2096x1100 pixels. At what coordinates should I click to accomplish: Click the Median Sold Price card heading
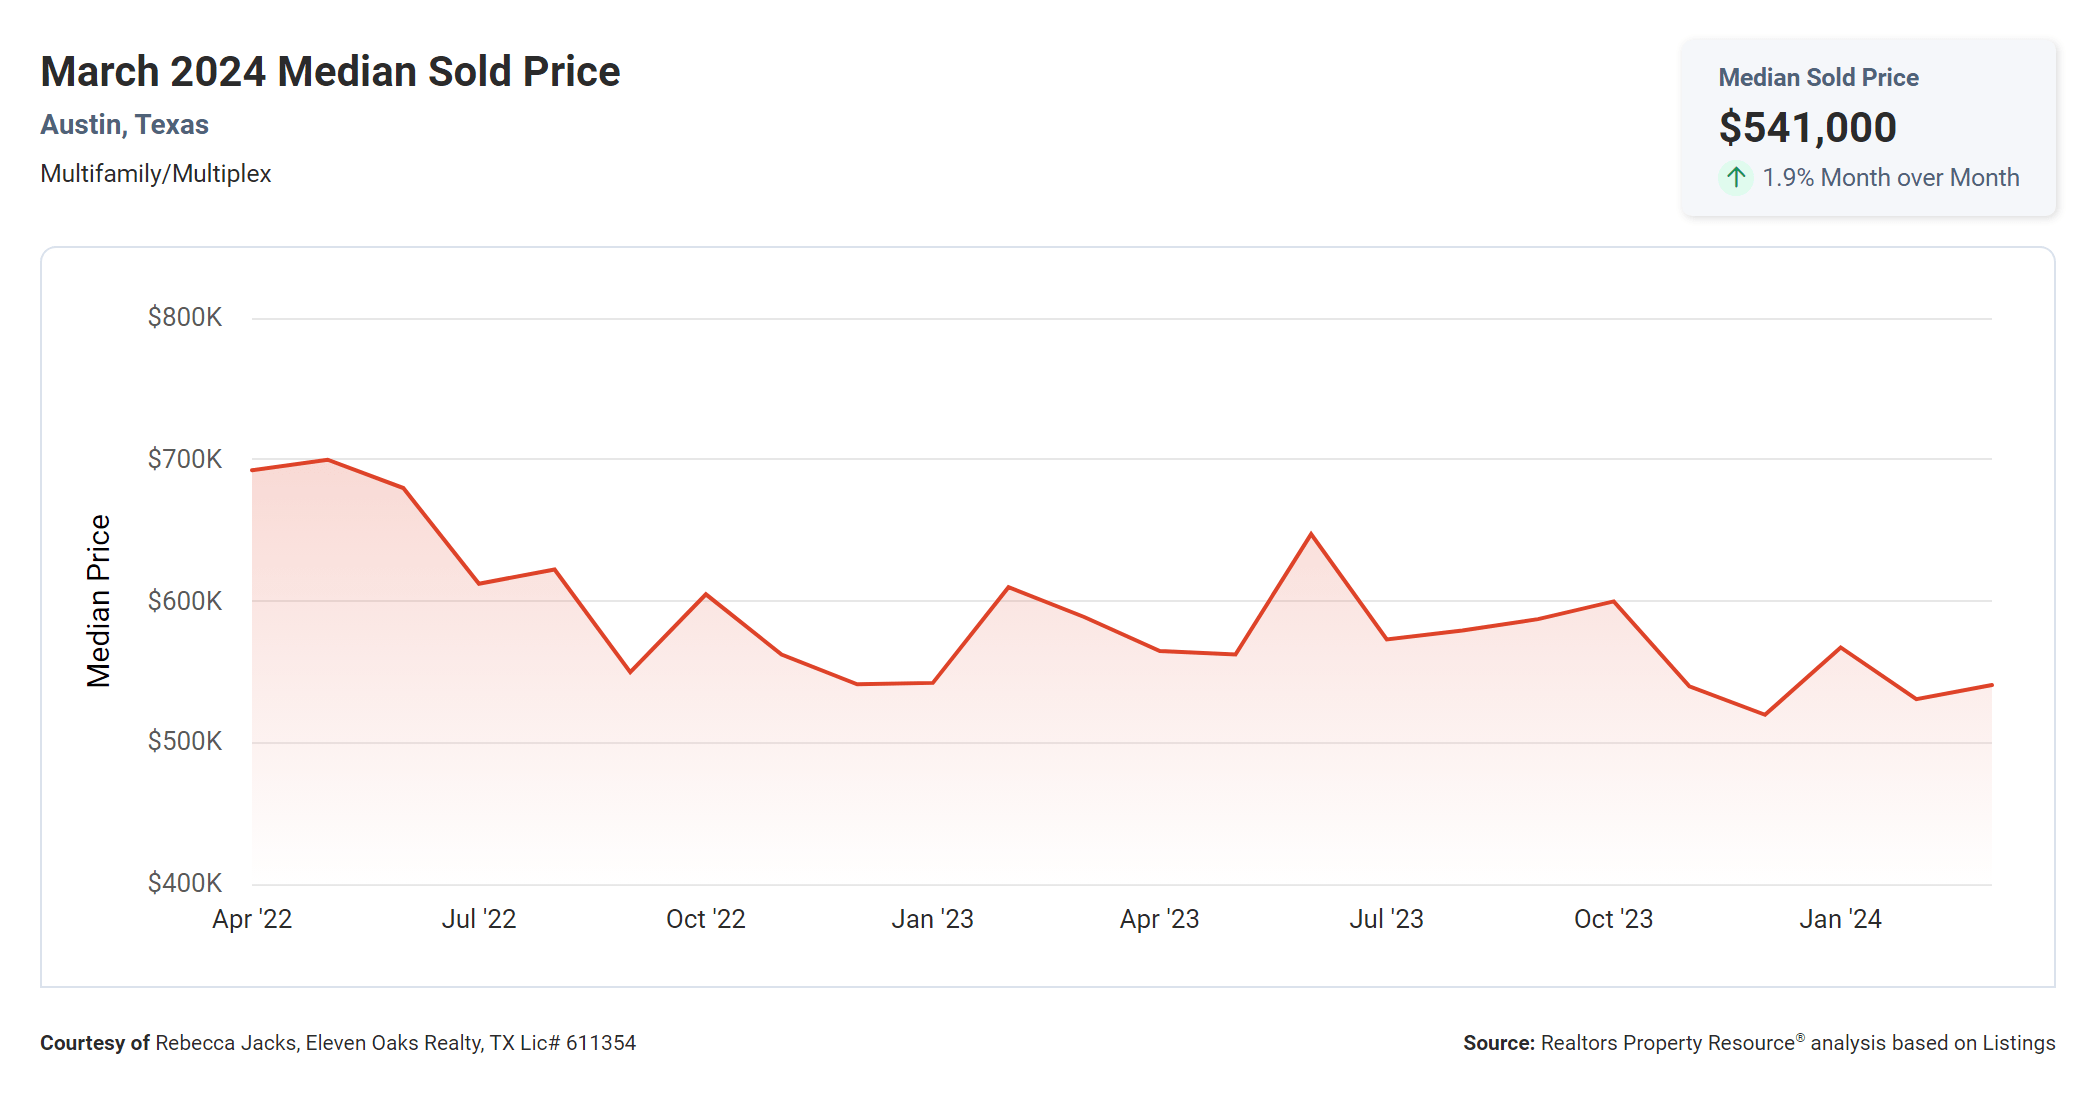(x=1818, y=78)
